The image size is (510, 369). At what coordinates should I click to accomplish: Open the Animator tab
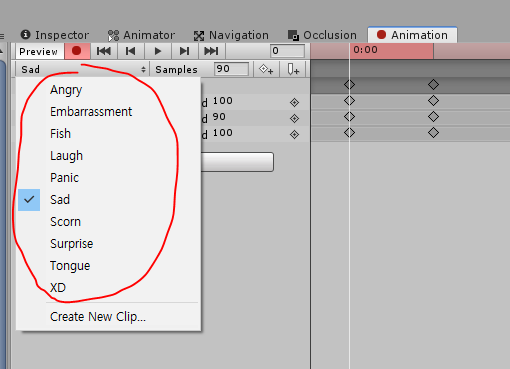click(141, 35)
